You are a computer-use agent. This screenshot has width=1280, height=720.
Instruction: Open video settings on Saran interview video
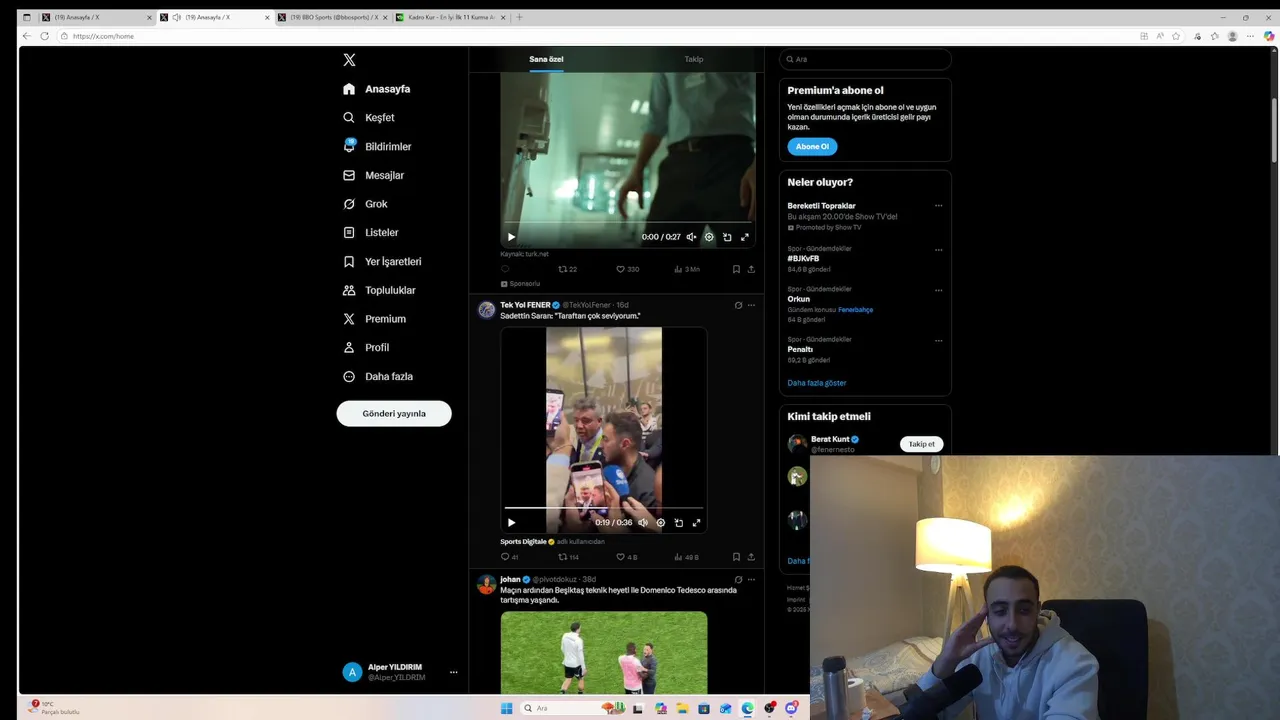click(661, 522)
